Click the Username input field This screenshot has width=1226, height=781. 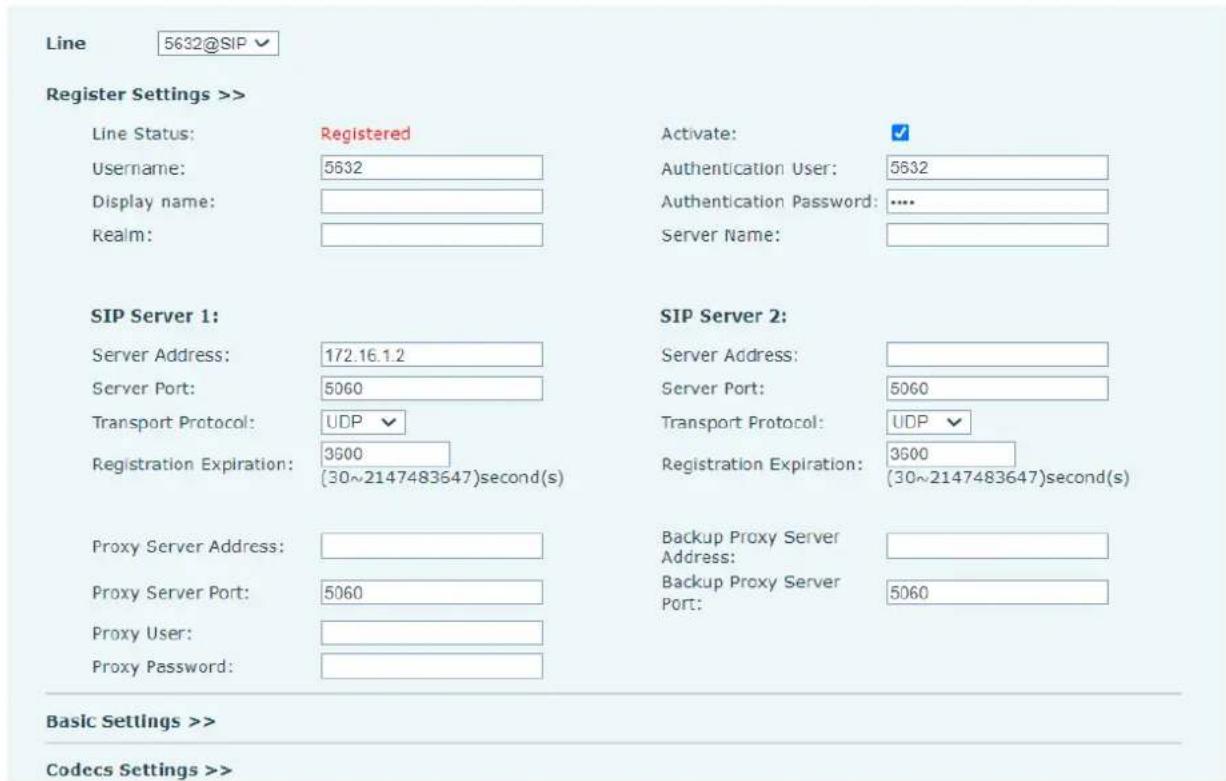tap(431, 168)
